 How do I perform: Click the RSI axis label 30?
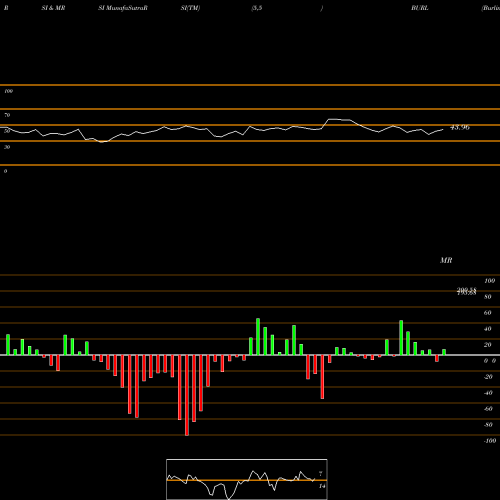(7, 147)
